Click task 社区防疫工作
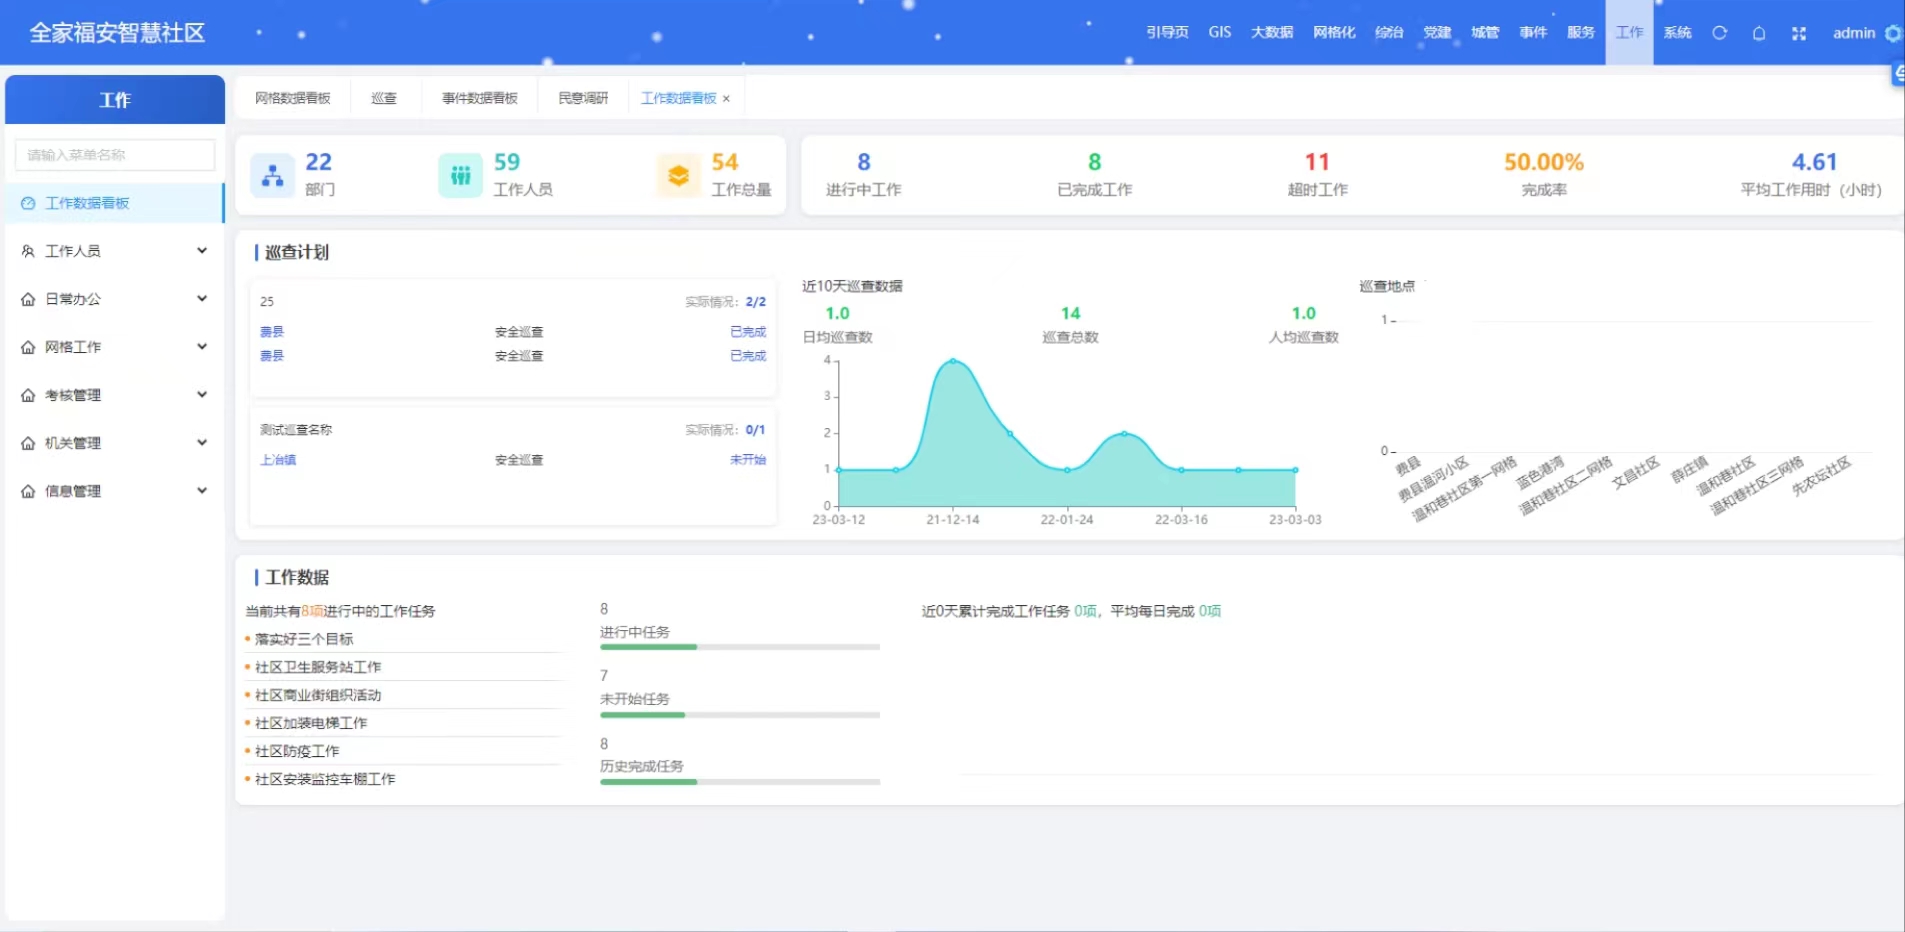The width and height of the screenshot is (1905, 932). coord(297,751)
